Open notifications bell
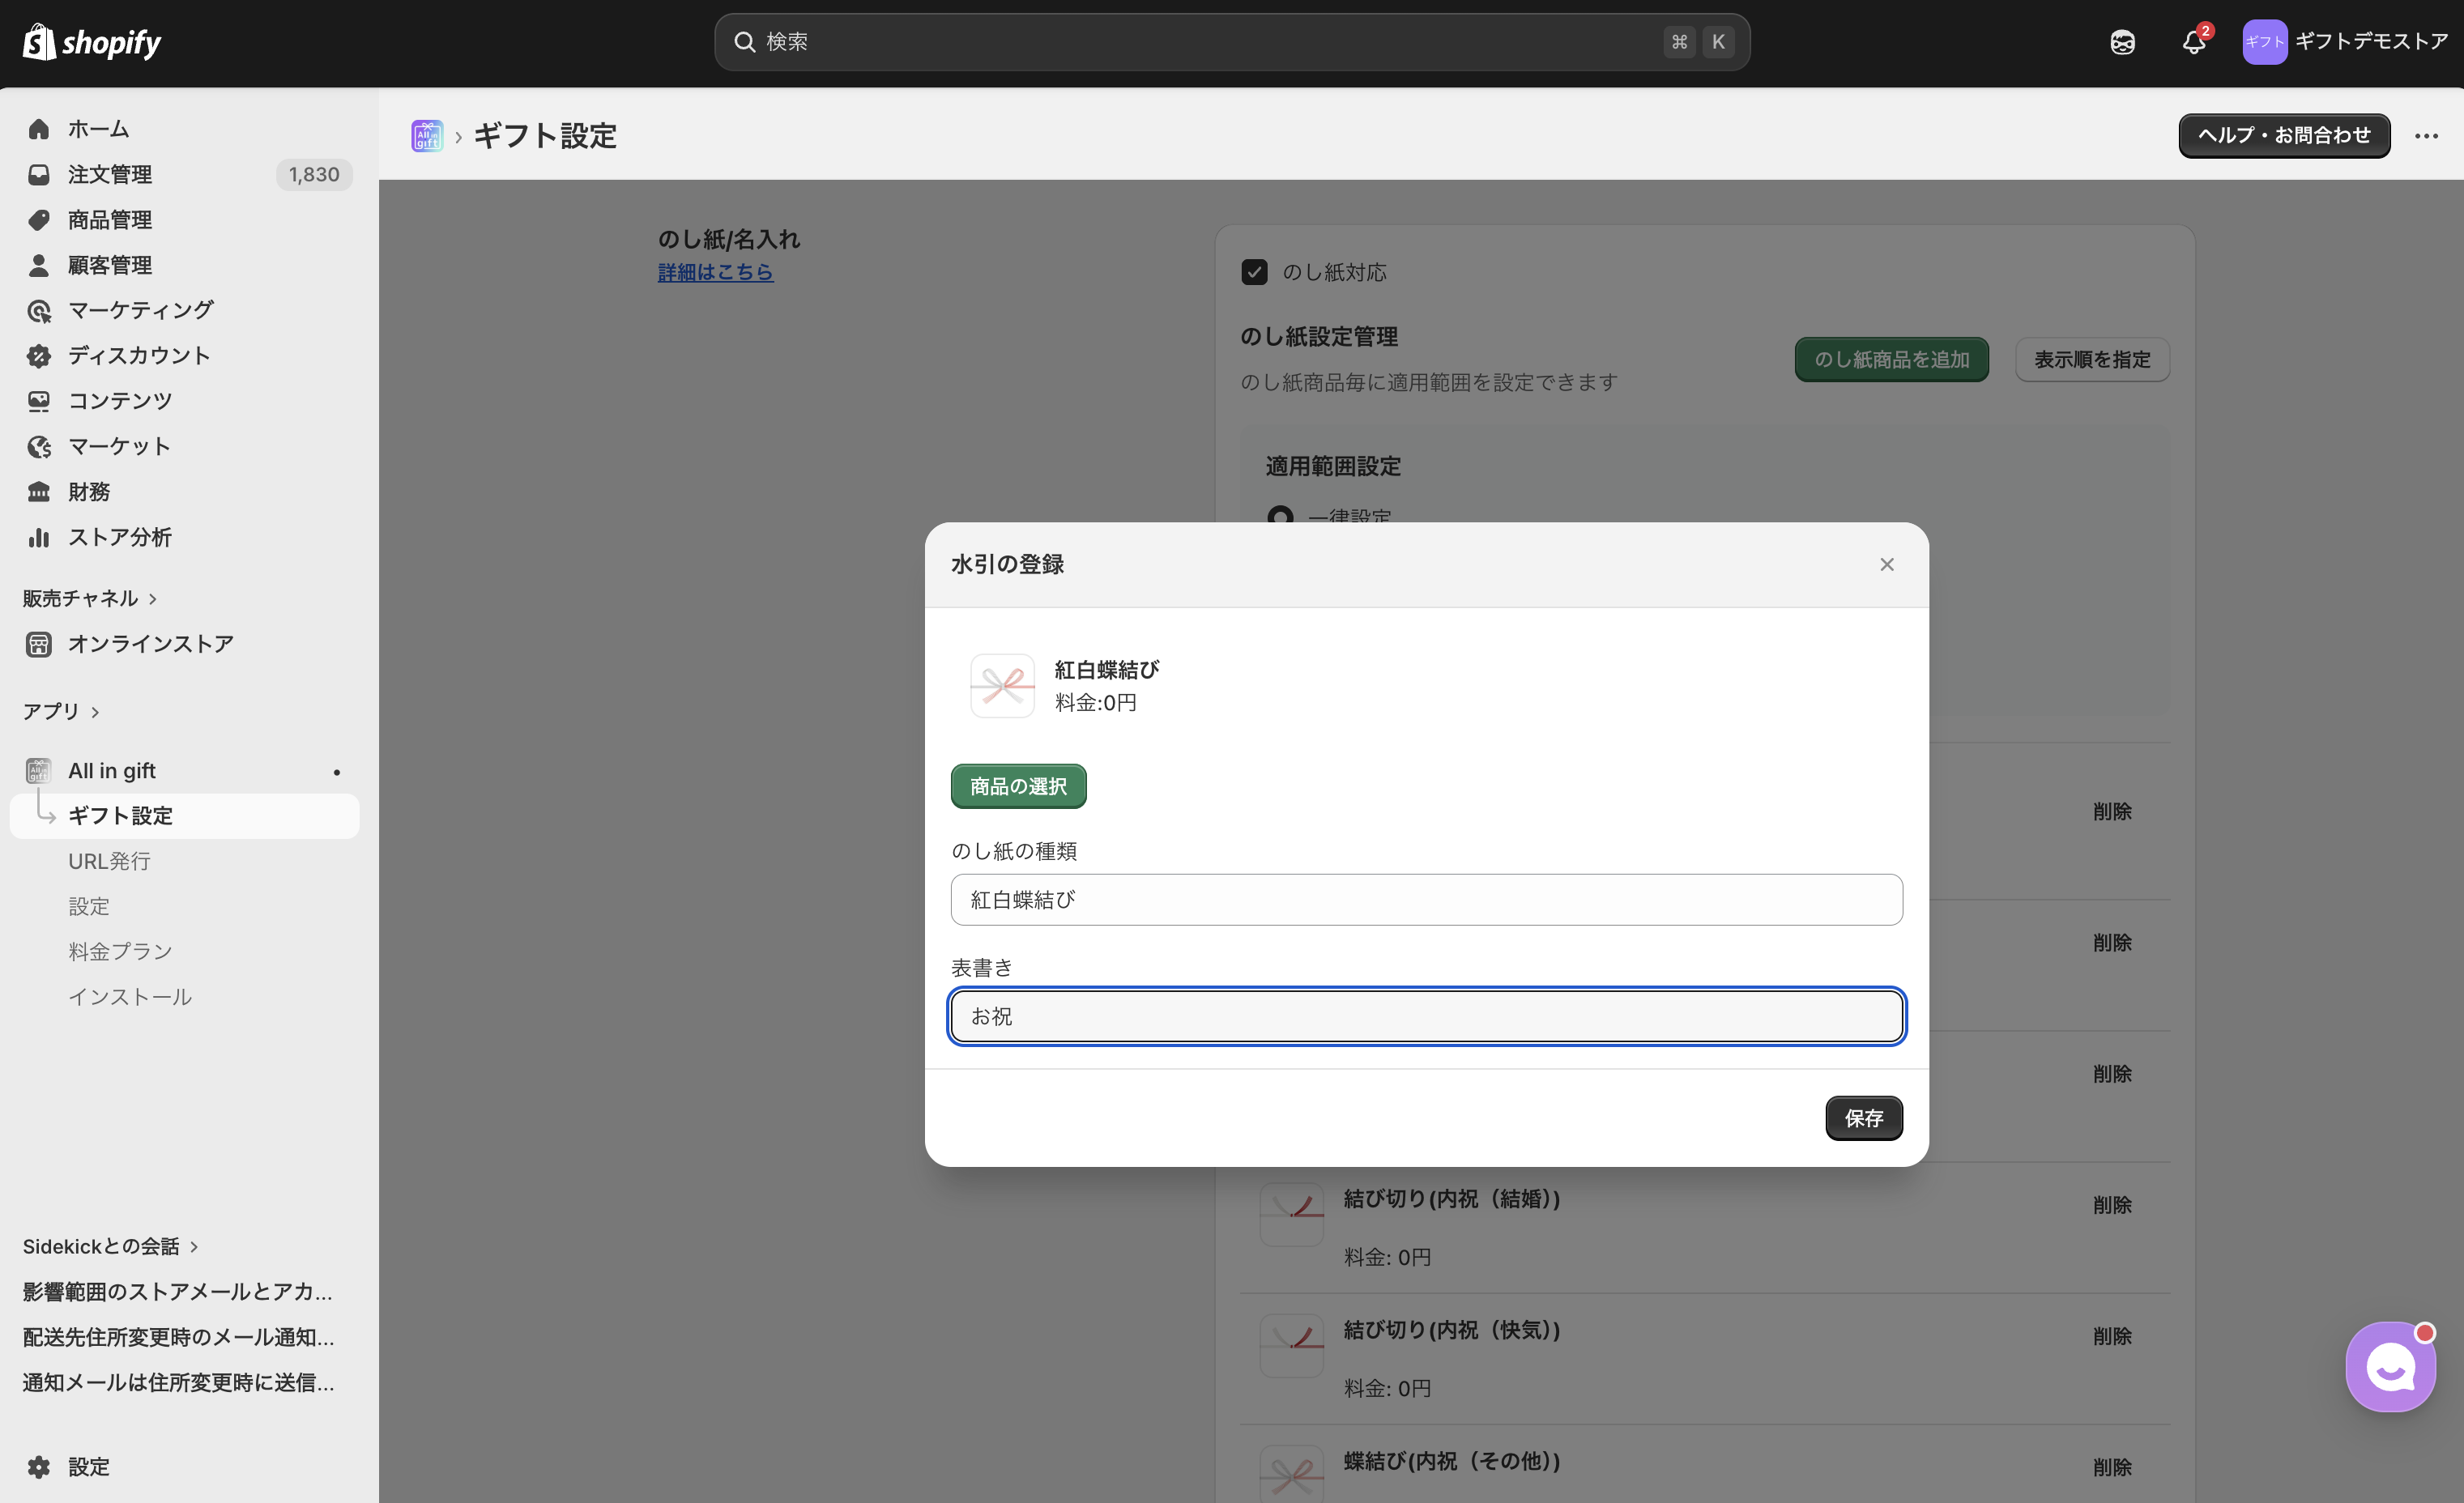 (2193, 42)
